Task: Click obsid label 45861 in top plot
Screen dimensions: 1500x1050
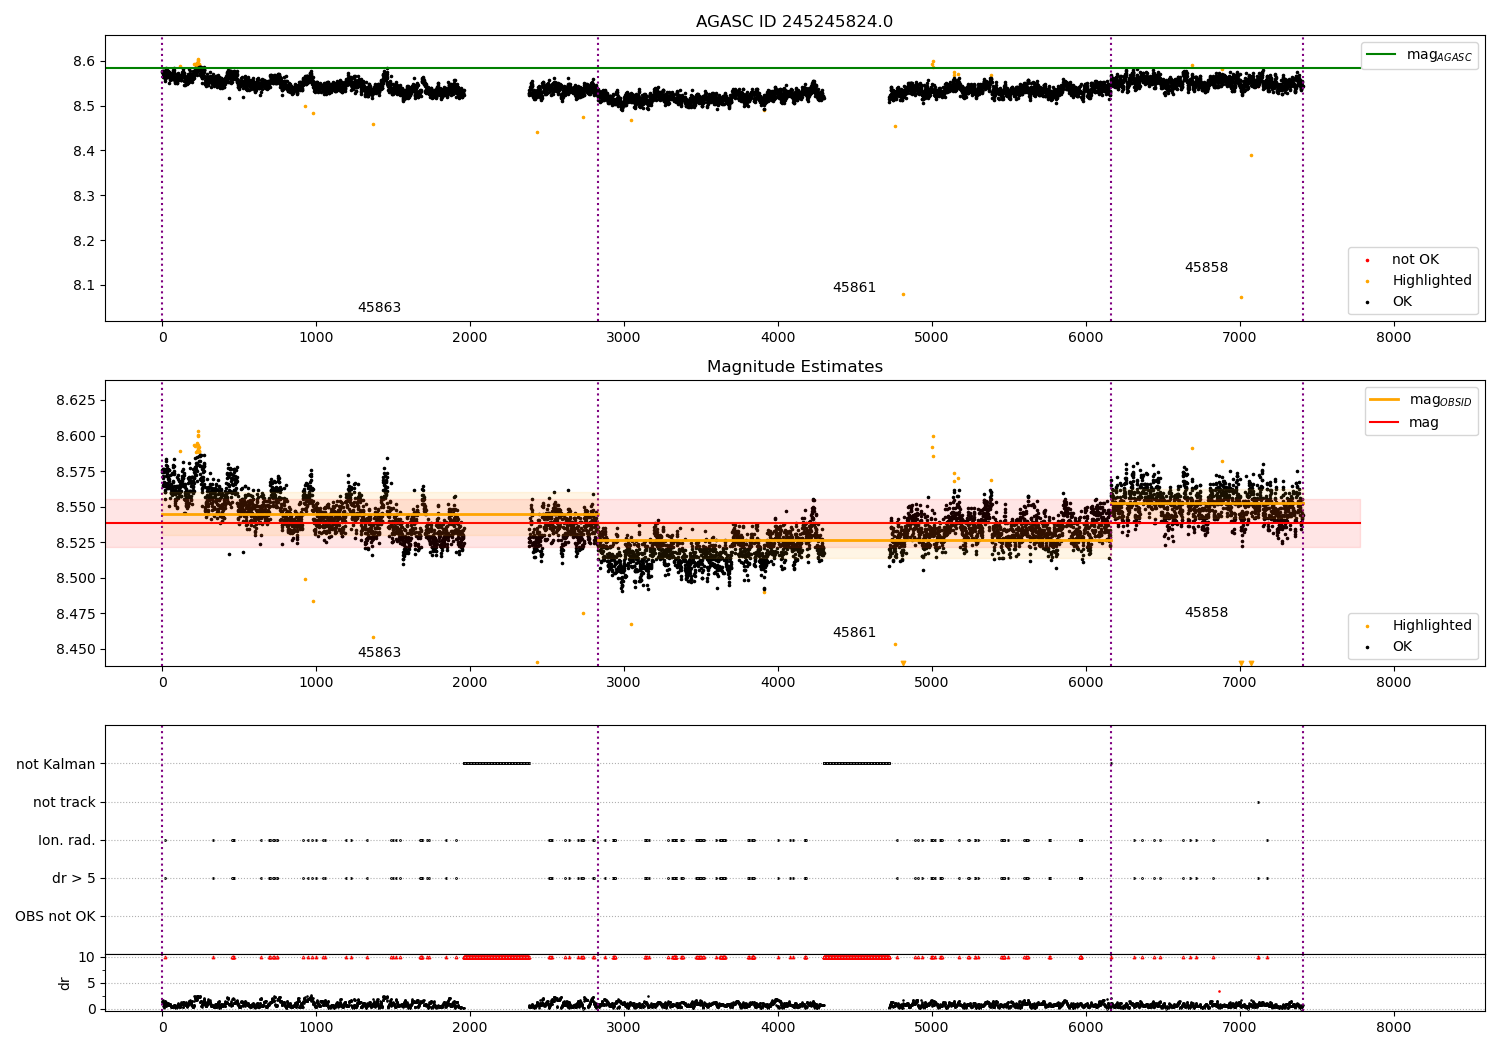Action: coord(854,288)
